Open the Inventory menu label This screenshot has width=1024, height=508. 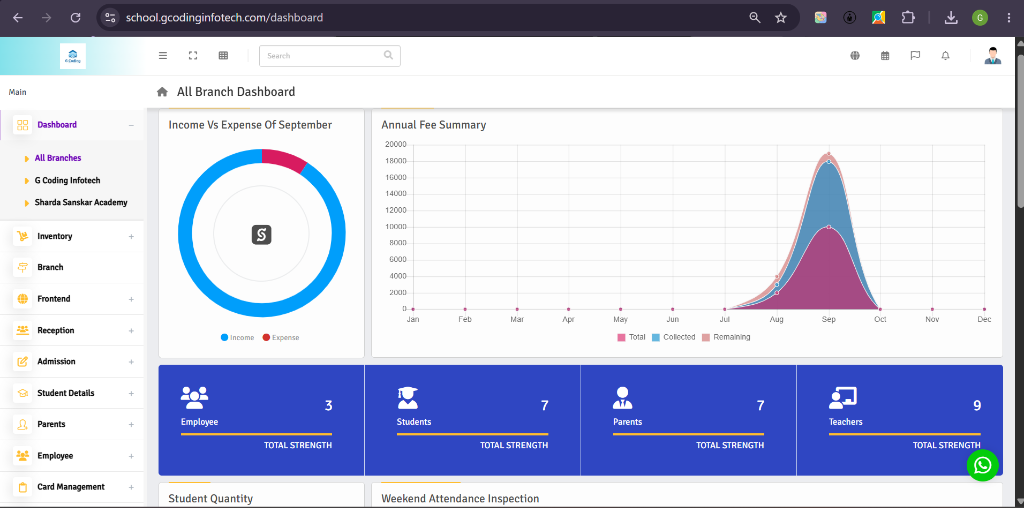55,236
